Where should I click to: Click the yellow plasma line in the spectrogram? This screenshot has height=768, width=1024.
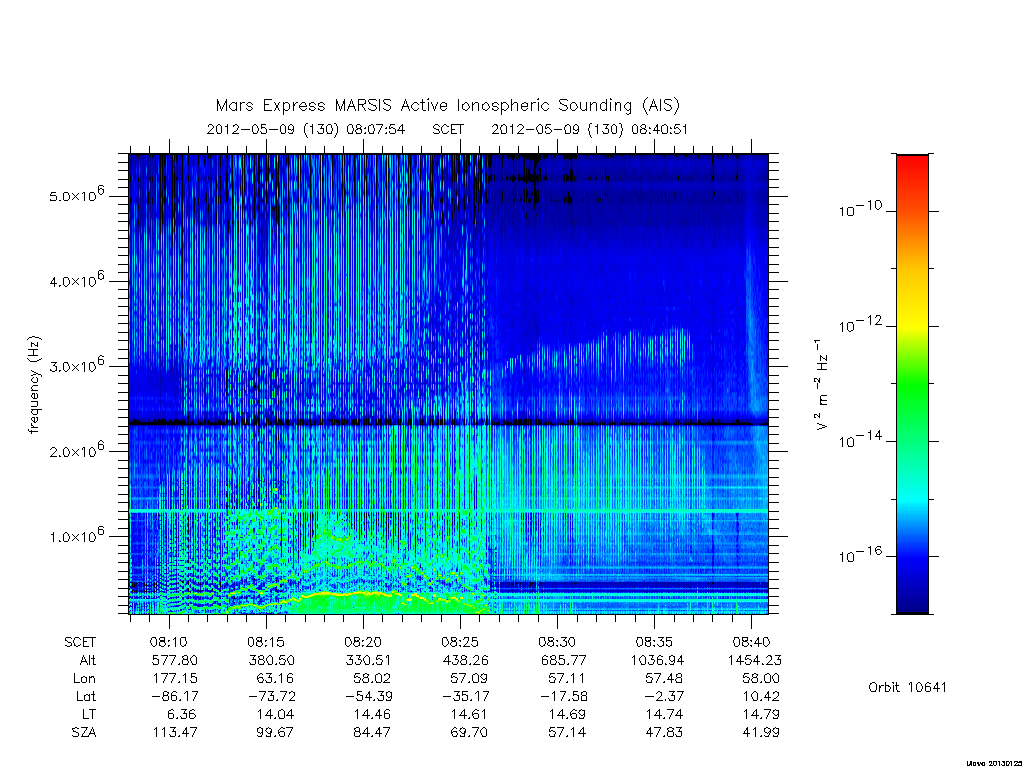coord(340,594)
